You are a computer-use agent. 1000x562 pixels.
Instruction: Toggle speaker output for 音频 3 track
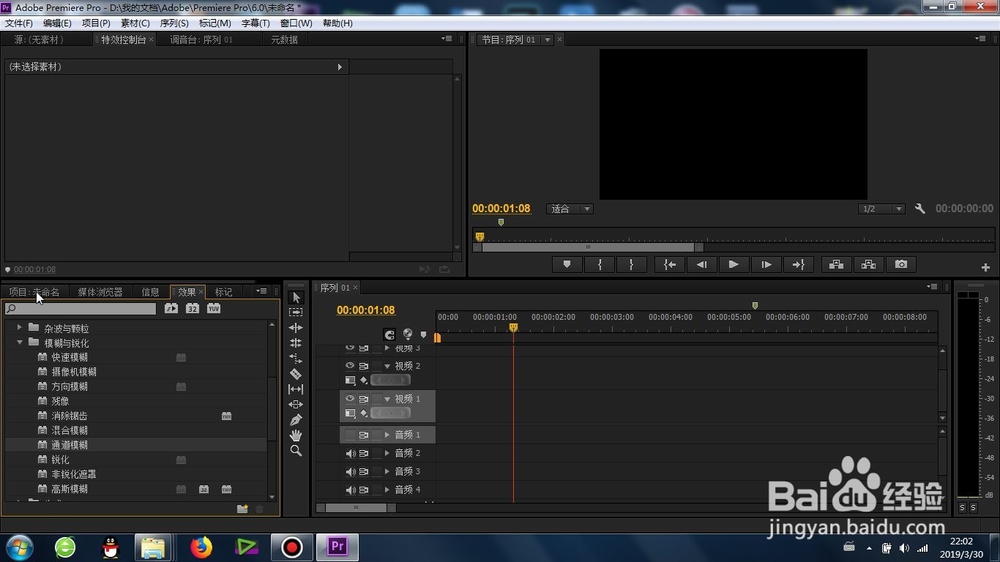tap(350, 471)
